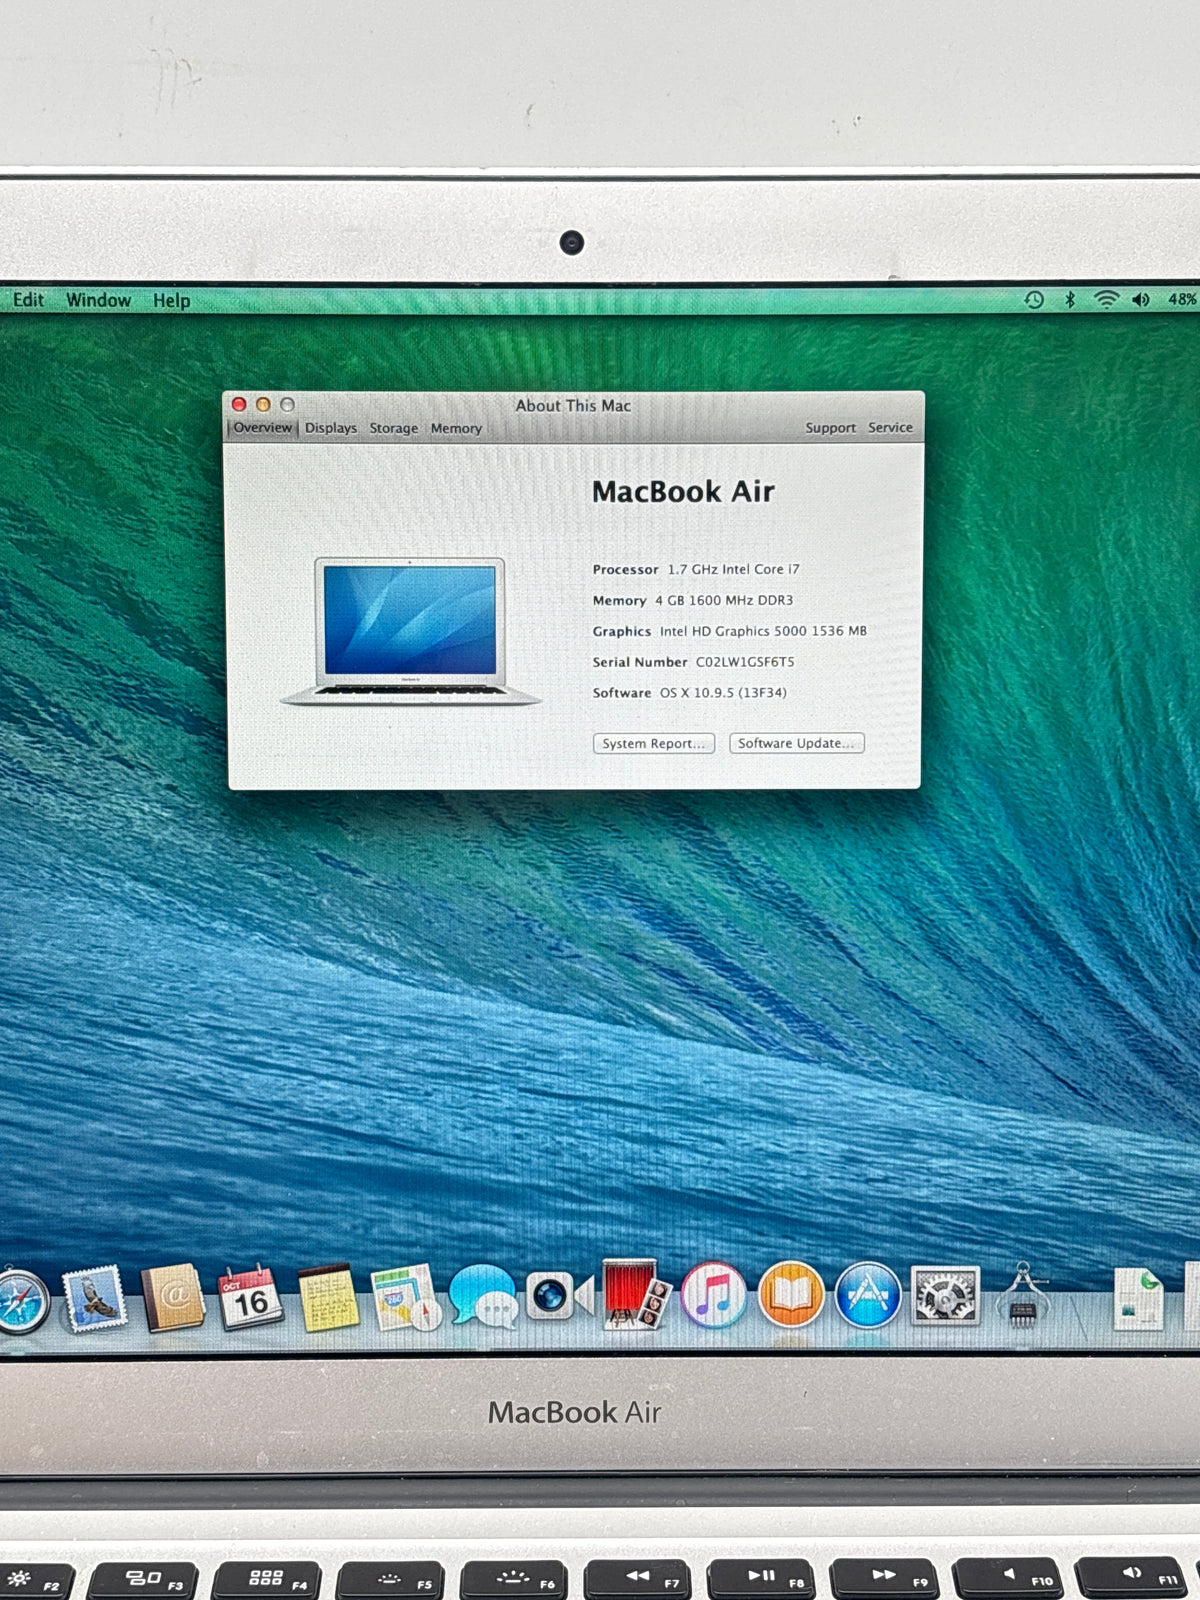Open the Wi-Fi menu

tap(1105, 299)
